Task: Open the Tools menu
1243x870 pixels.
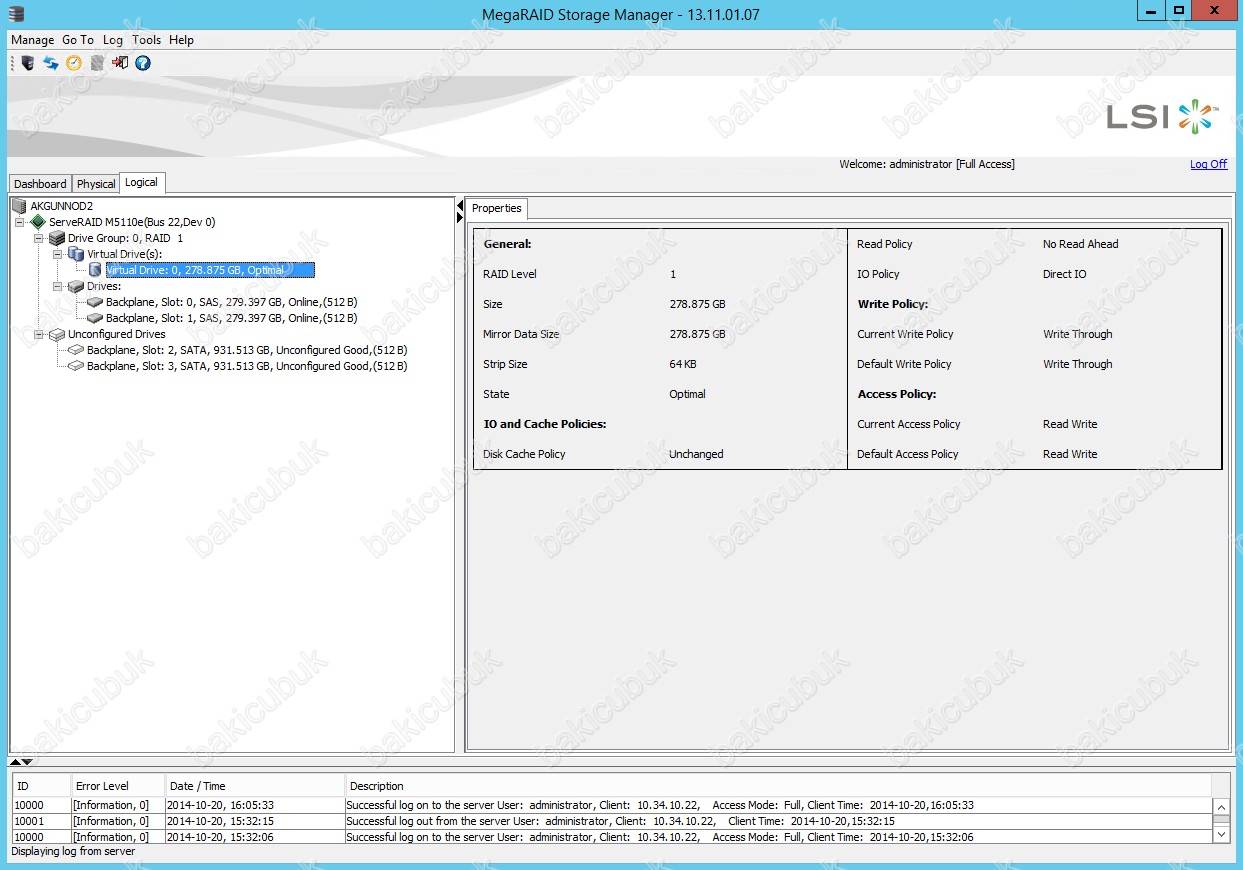Action: tap(146, 40)
